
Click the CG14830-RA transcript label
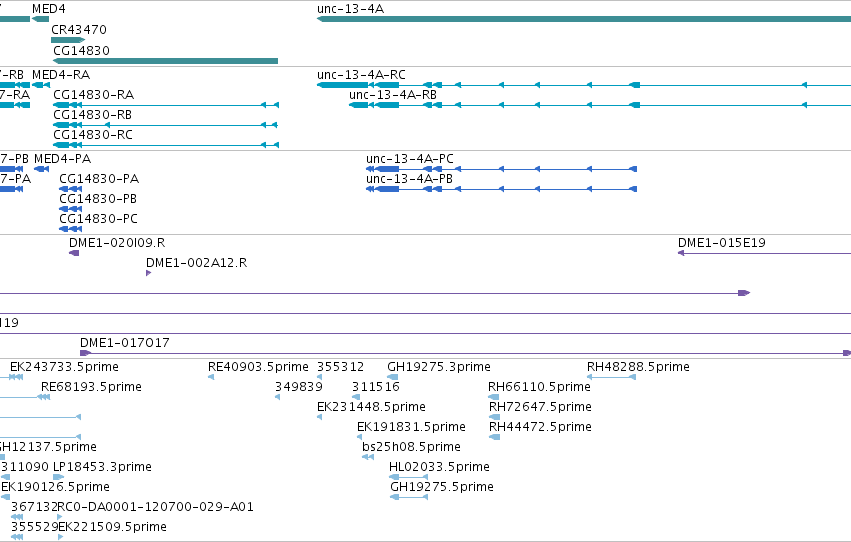point(93,94)
